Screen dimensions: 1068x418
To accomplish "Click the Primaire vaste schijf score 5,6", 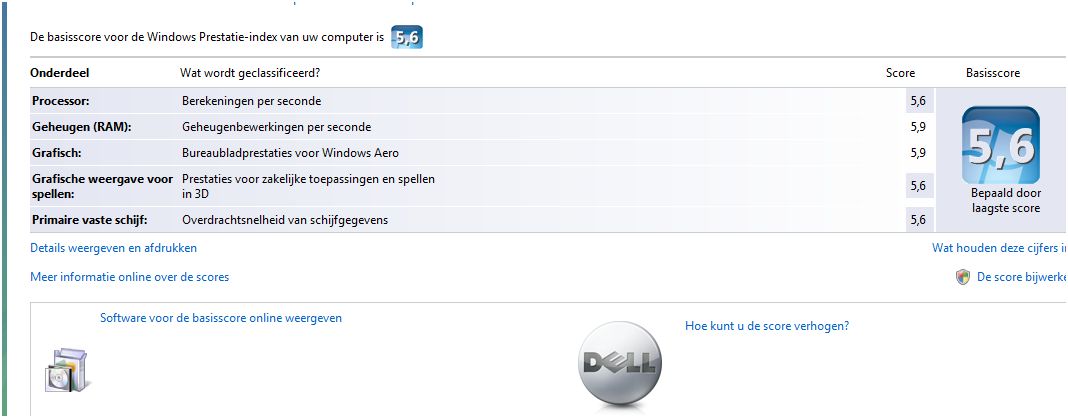I will (x=918, y=220).
